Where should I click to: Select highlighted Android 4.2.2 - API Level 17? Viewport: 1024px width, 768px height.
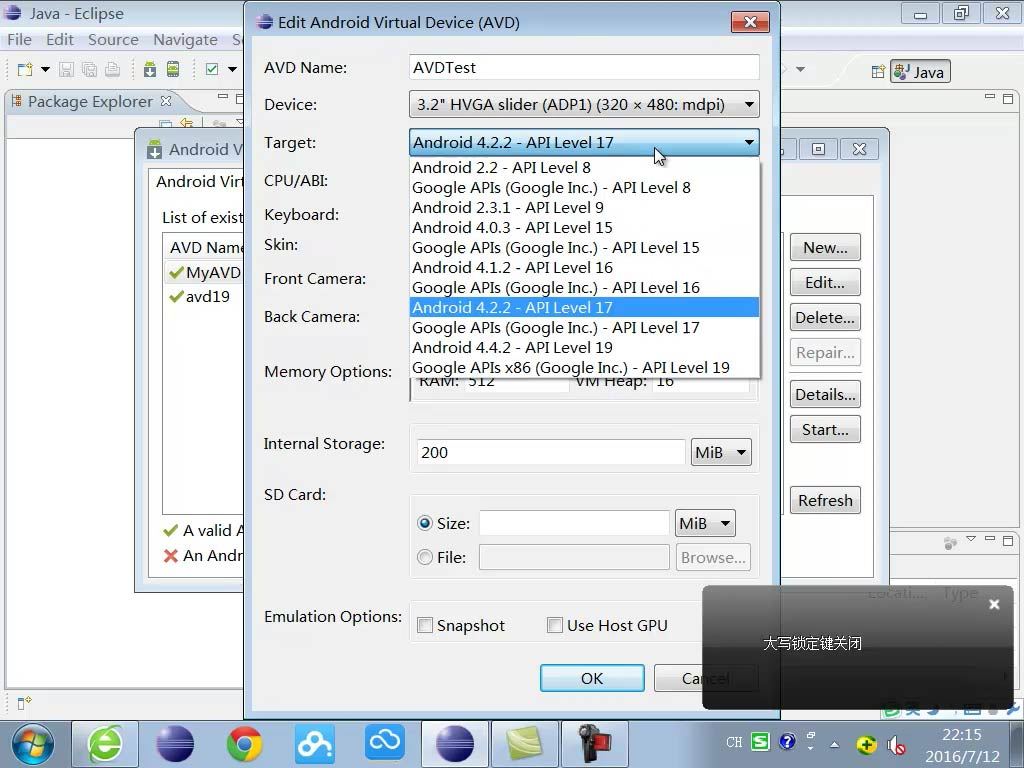point(584,308)
